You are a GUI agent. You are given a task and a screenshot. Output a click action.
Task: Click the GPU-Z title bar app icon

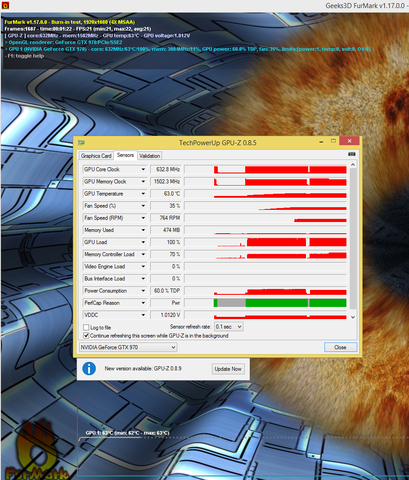(81, 143)
